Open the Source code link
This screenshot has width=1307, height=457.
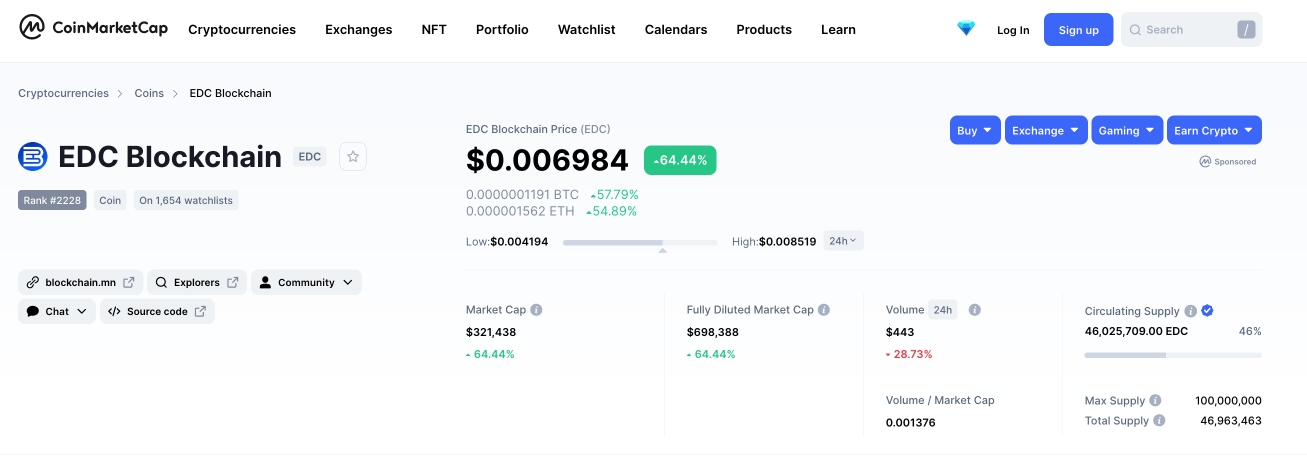coord(157,311)
